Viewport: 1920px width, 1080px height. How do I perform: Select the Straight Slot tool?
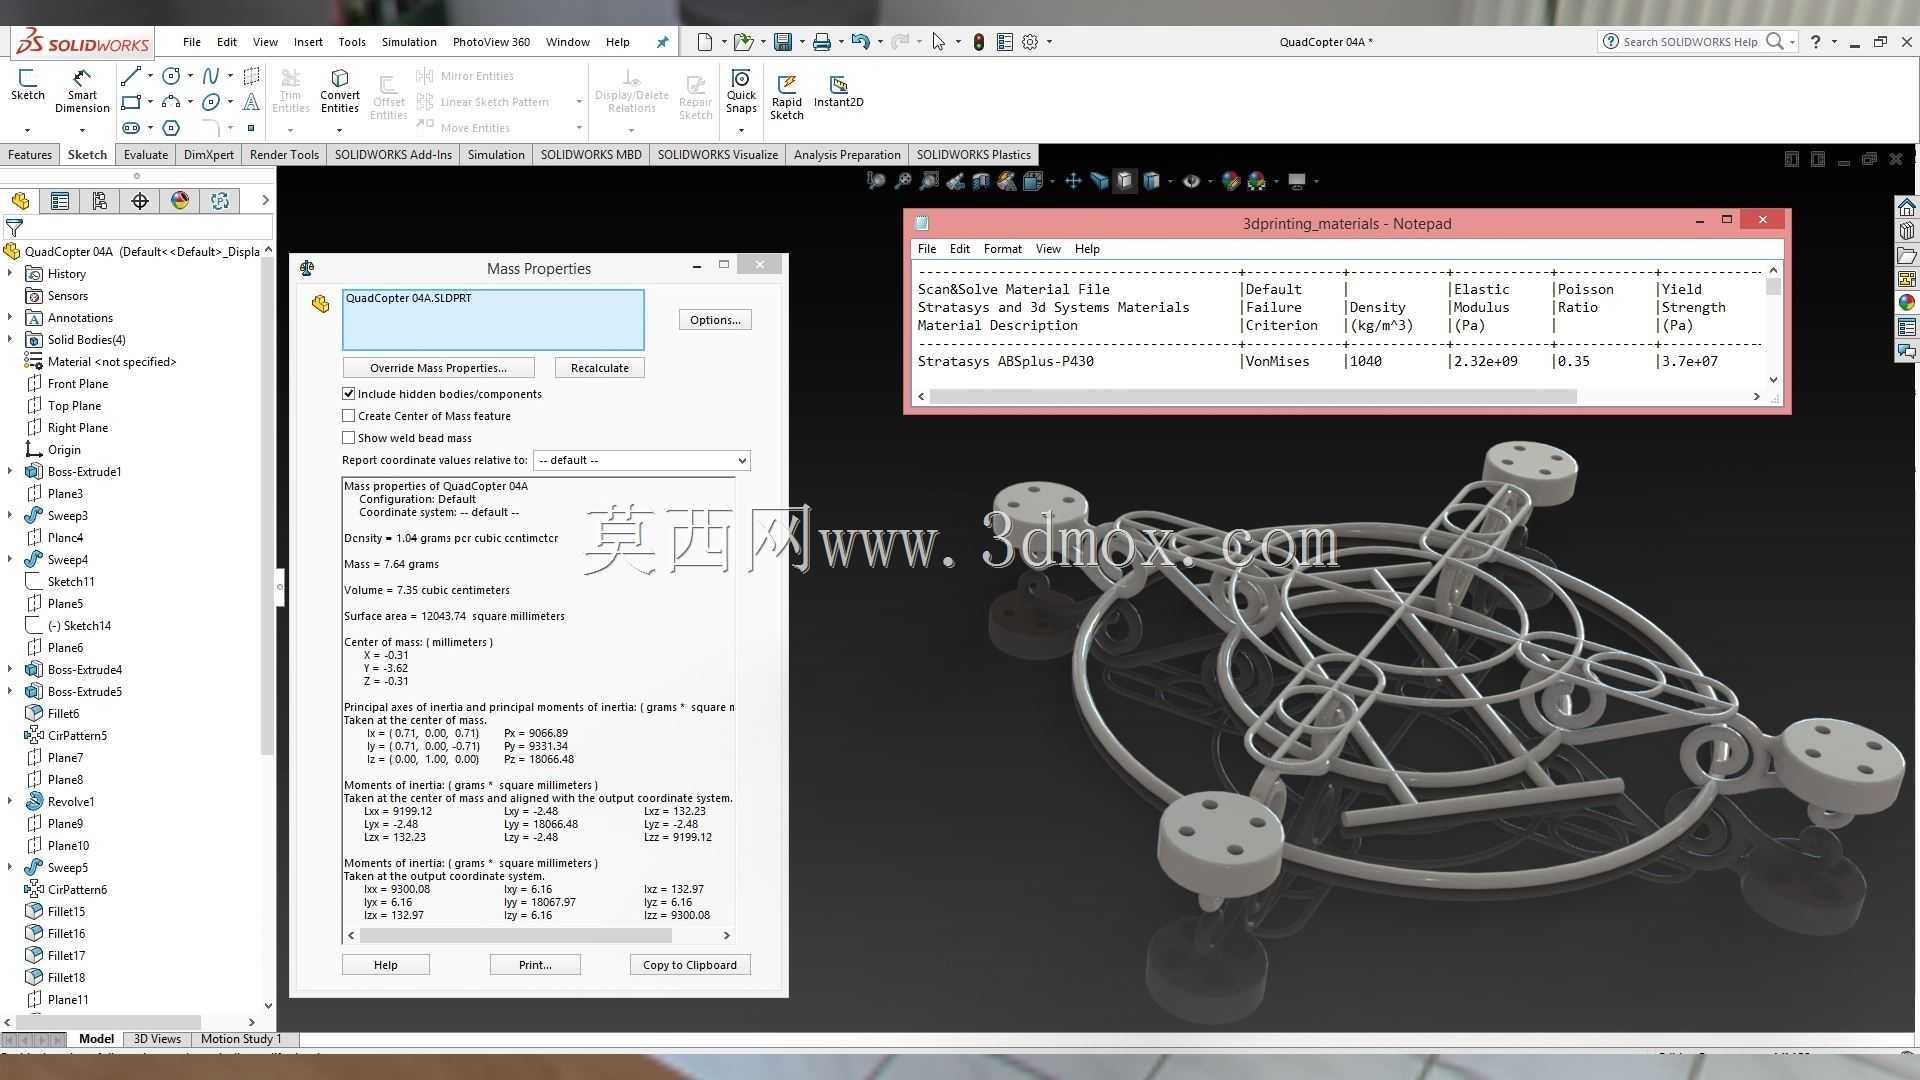(131, 128)
